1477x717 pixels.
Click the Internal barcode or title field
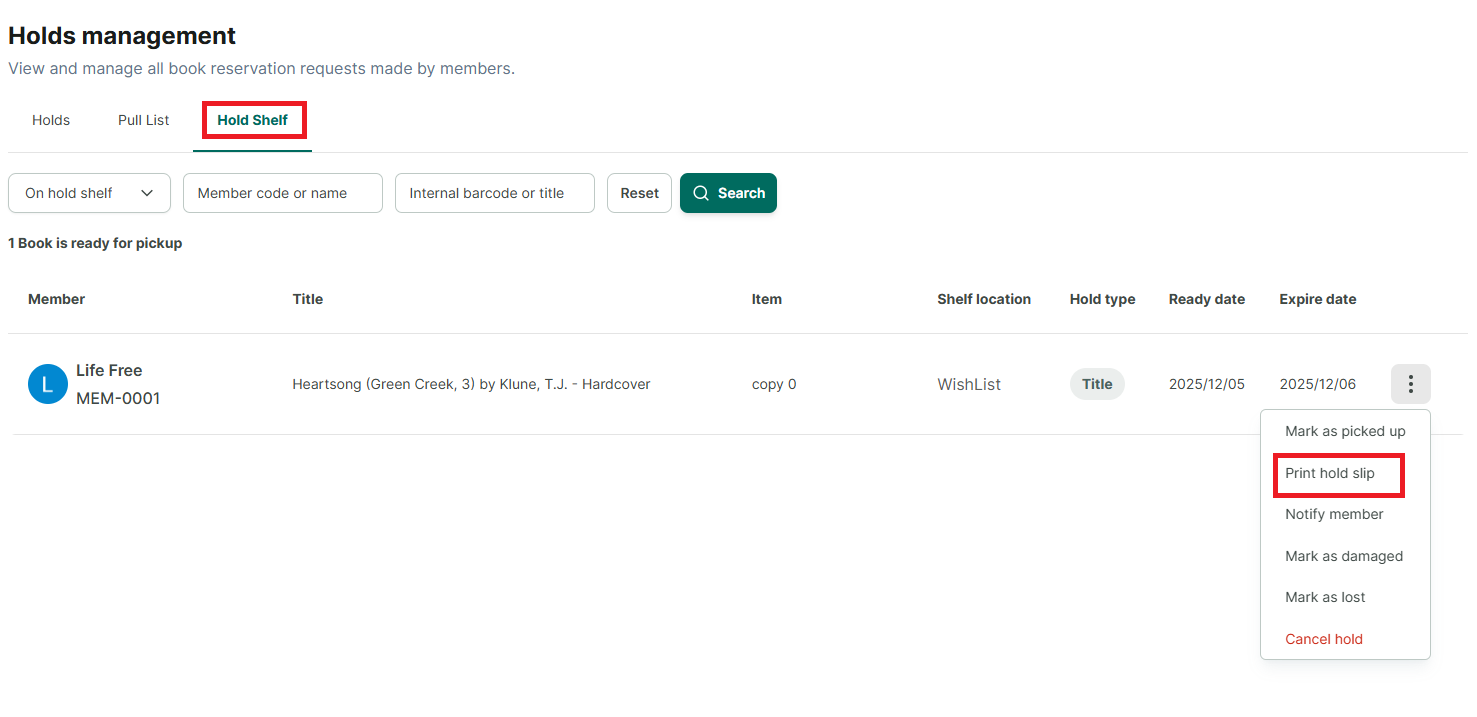point(495,193)
